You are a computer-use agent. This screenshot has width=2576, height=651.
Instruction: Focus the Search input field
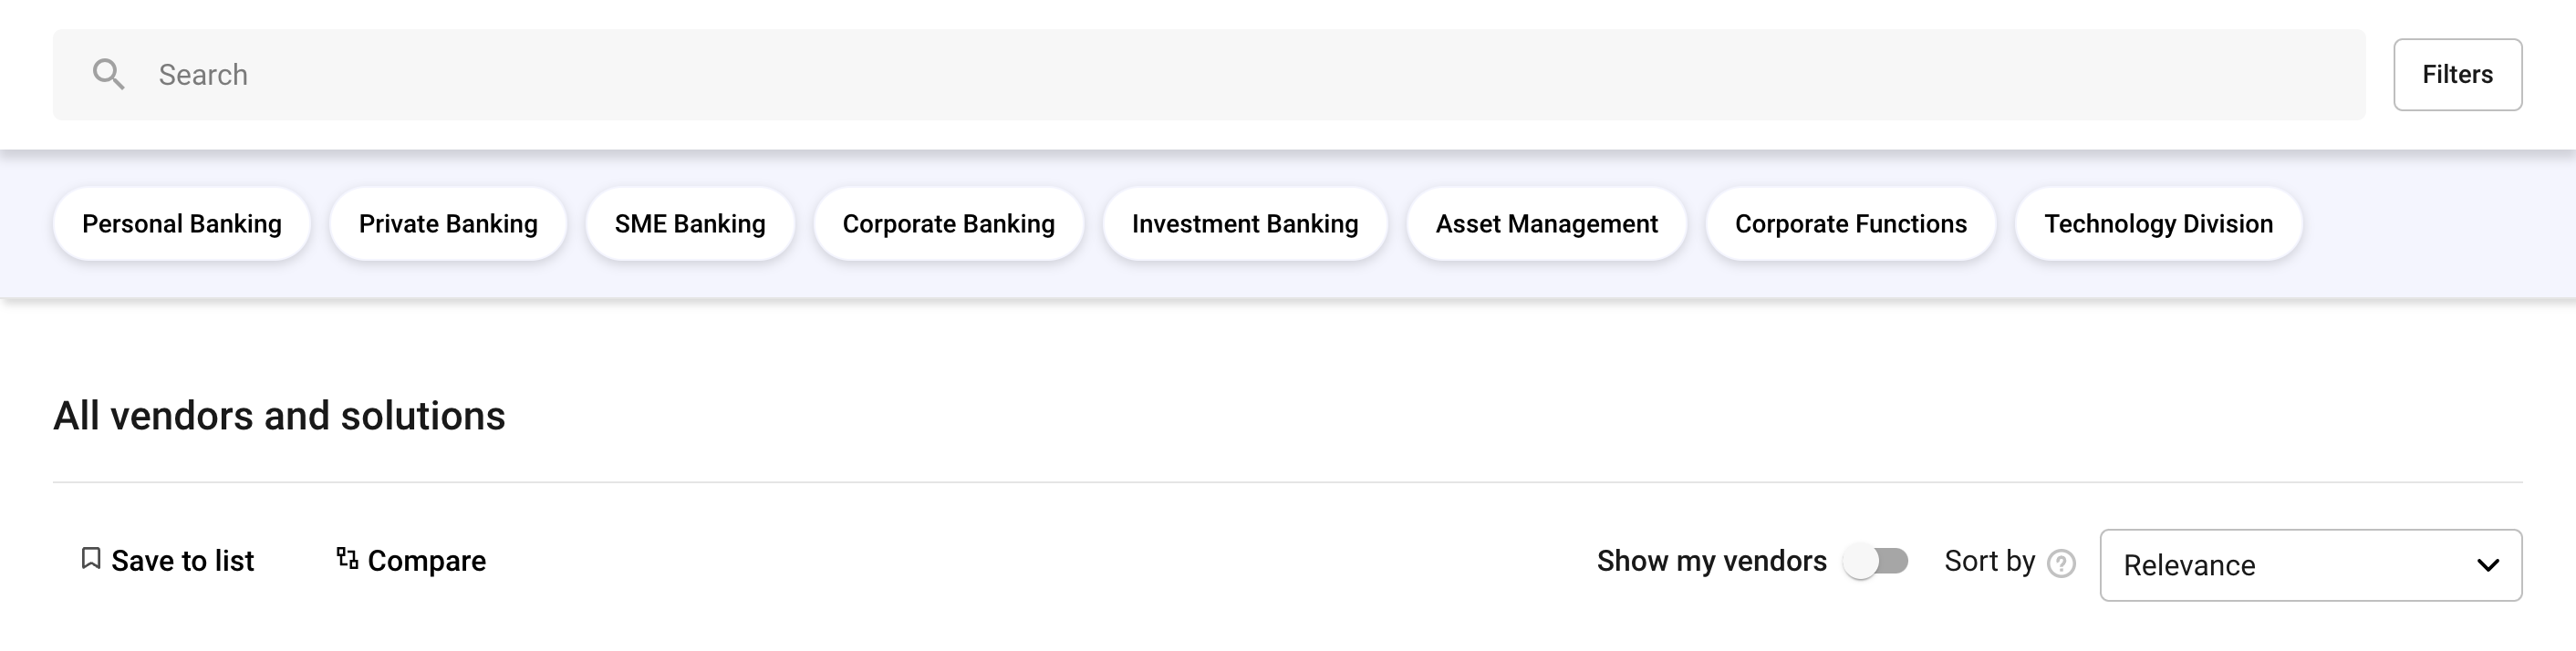[x=1209, y=75]
